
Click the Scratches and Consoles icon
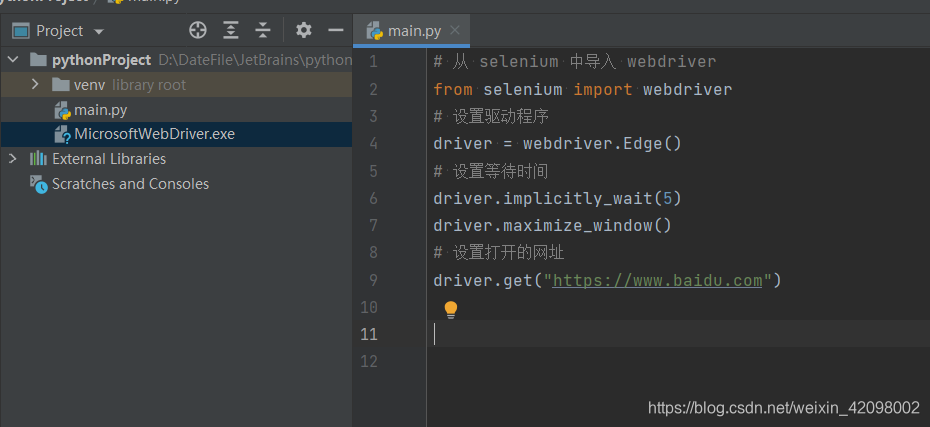[38, 184]
